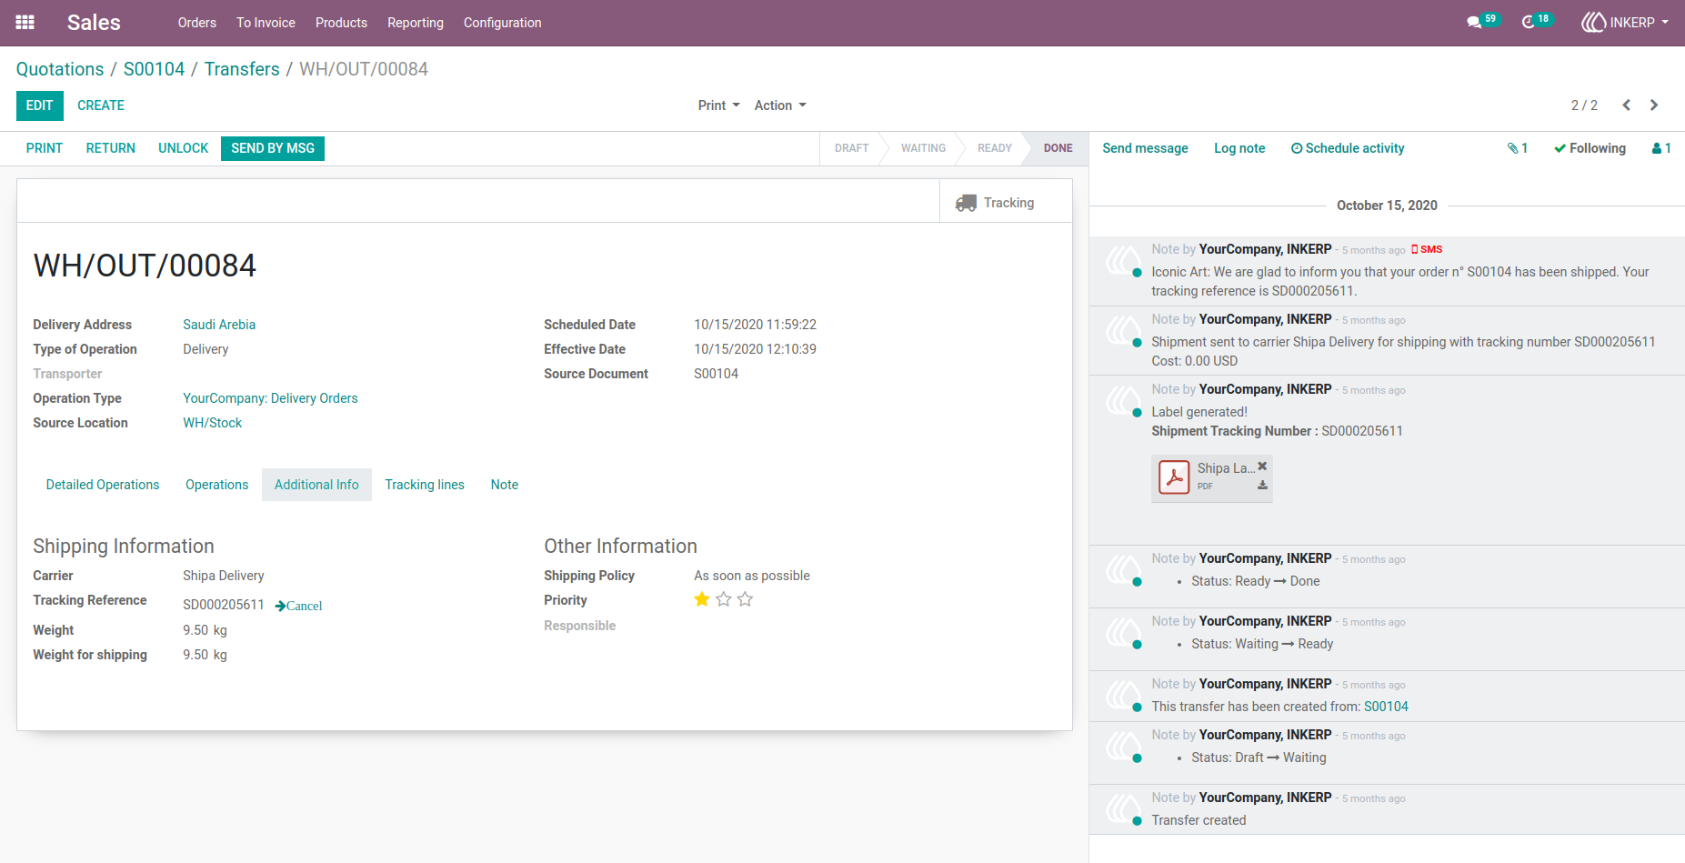Open the apps grid menu icon

[25, 22]
